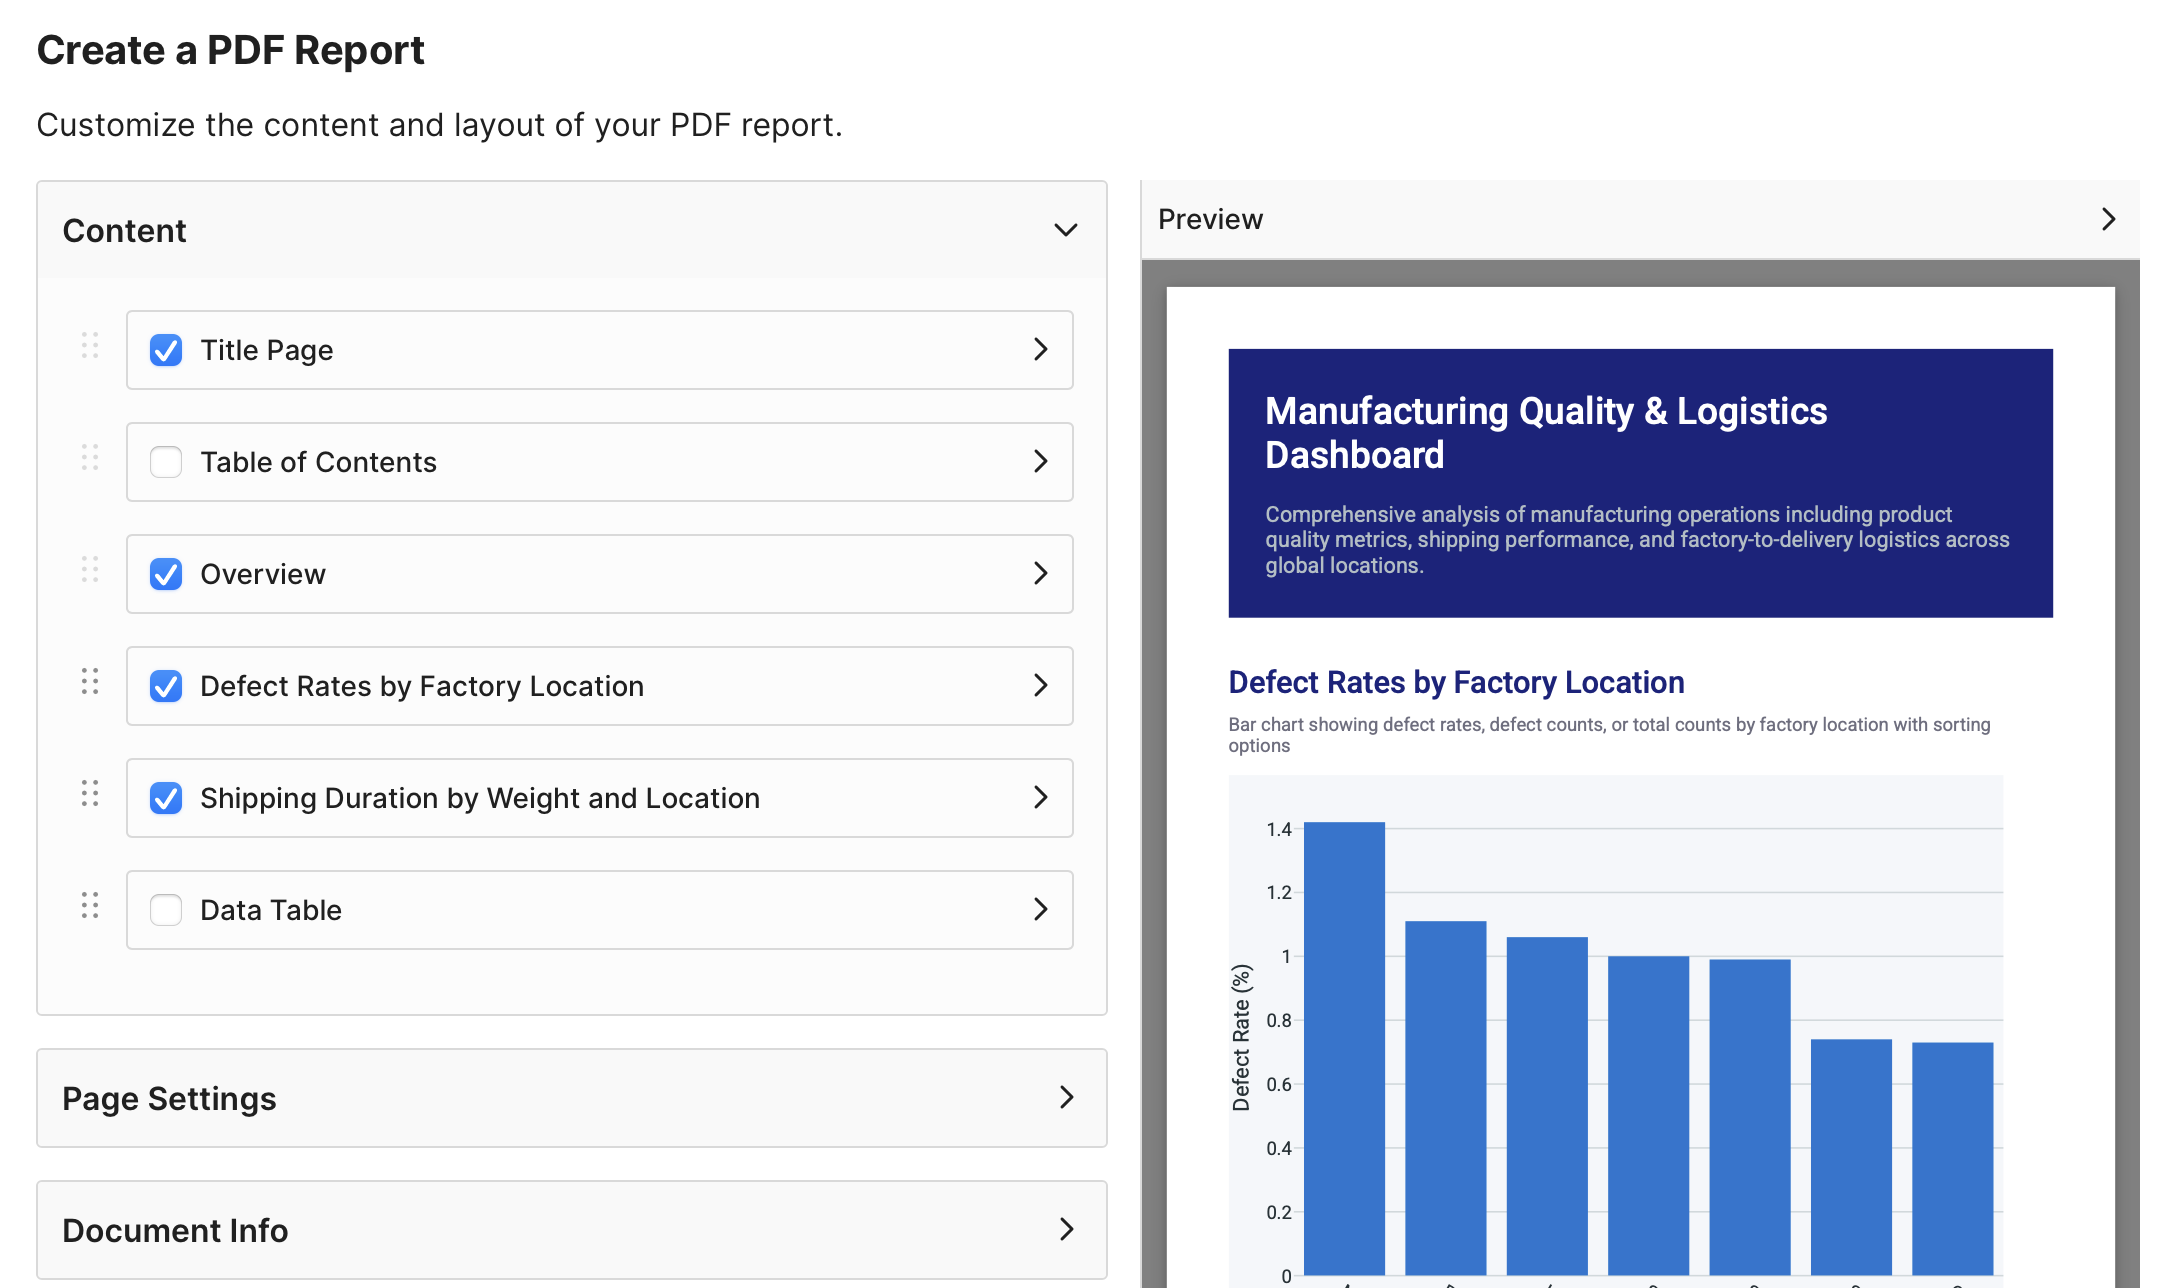Disable Shipping Duration by Weight checkbox
Image resolution: width=2171 pixels, height=1288 pixels.
(166, 798)
